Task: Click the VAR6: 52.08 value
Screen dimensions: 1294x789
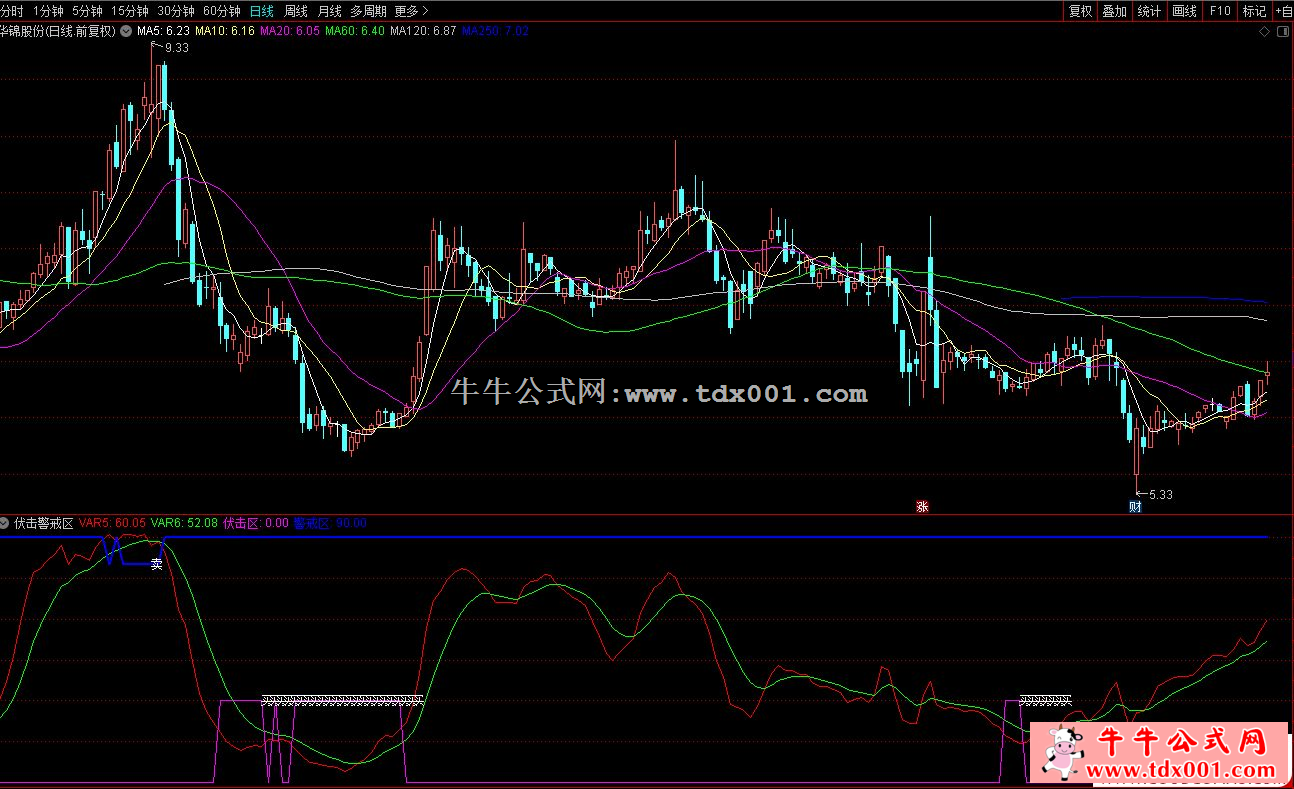Action: pos(185,523)
